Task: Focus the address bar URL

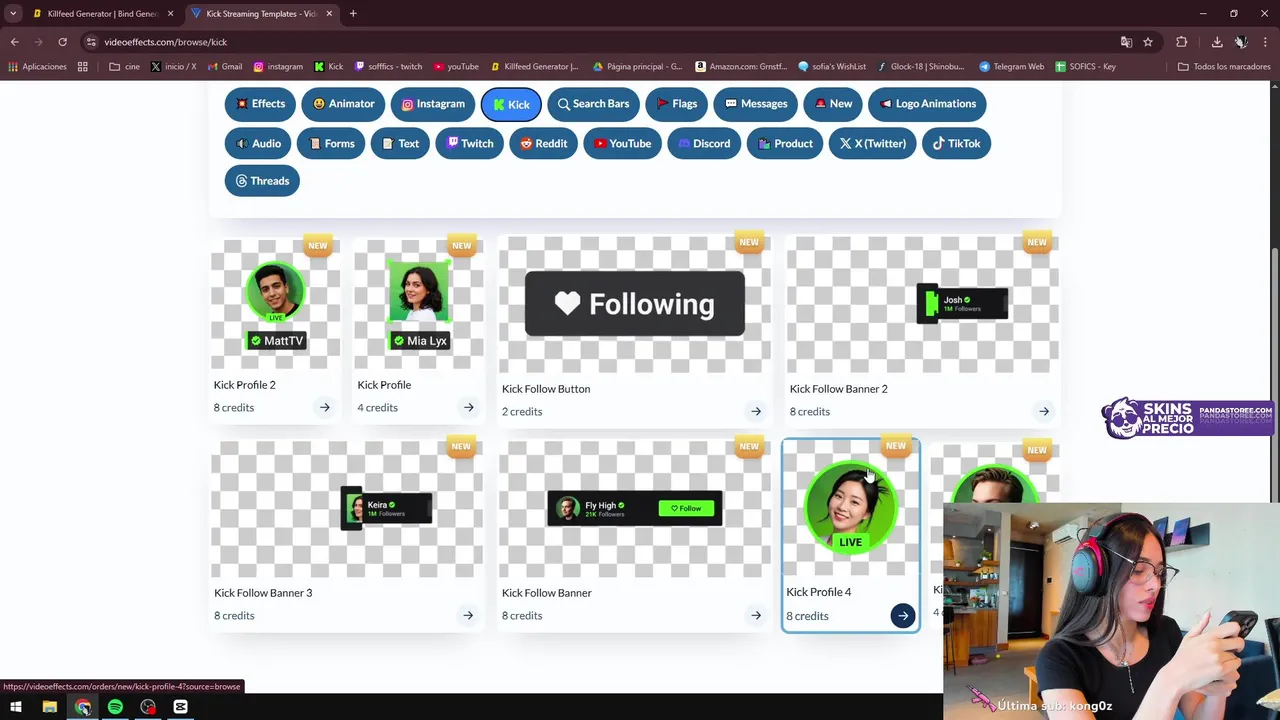Action: click(x=166, y=42)
